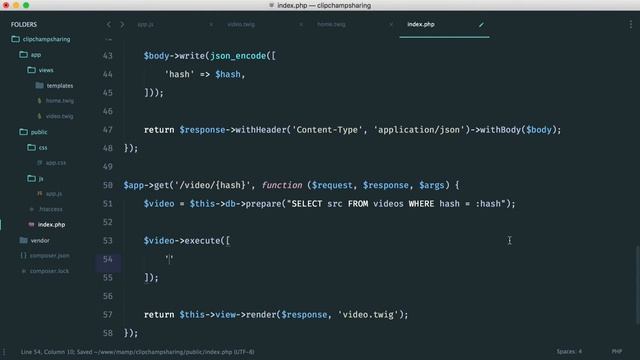Click highlighted line number 54
This screenshot has width=640, height=360.
[x=108, y=259]
